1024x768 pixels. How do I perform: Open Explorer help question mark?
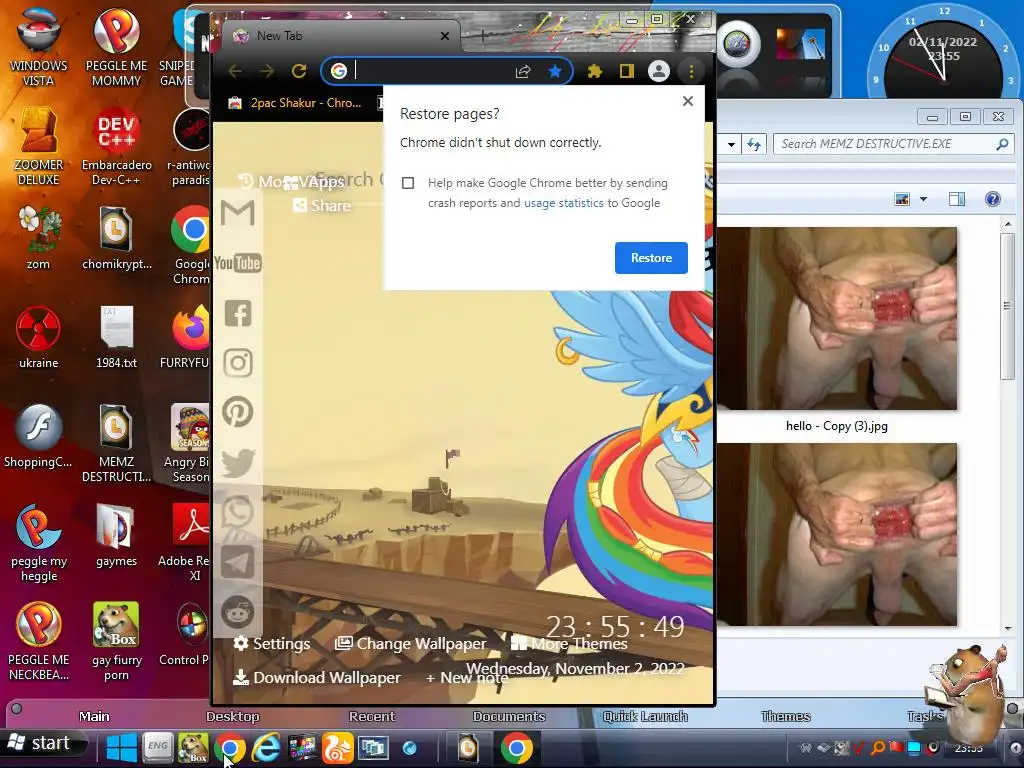(993, 199)
